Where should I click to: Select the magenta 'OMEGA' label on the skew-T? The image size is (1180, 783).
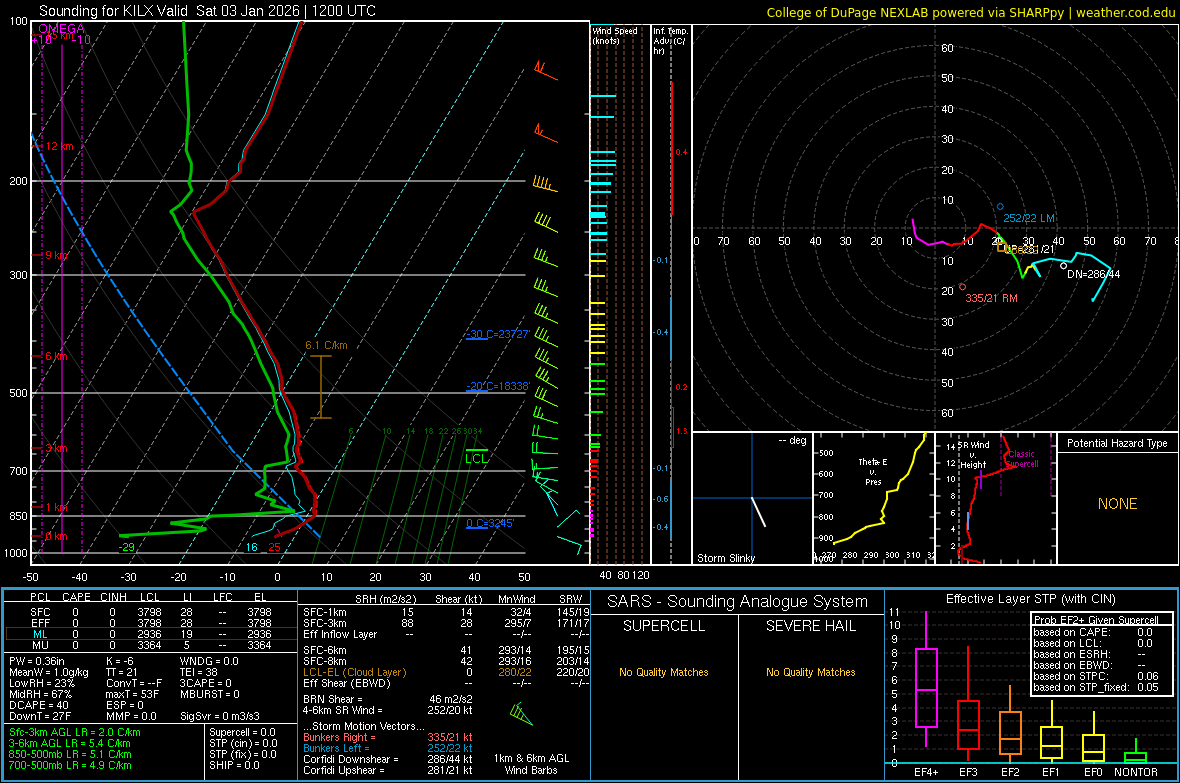61,29
